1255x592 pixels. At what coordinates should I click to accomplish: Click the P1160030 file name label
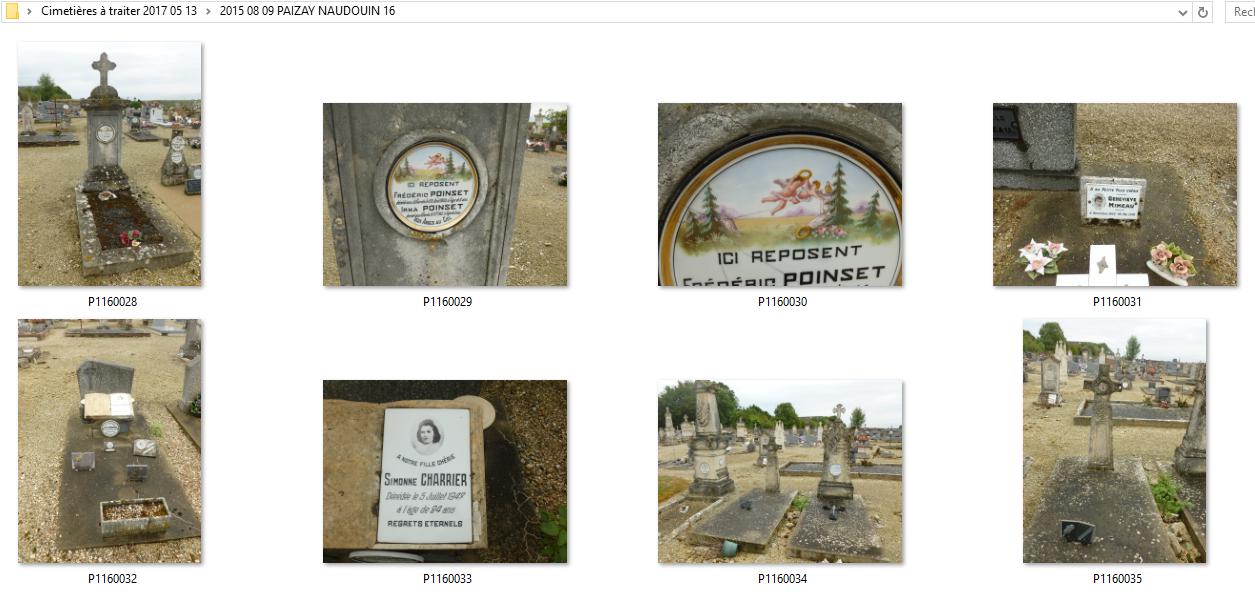782,302
